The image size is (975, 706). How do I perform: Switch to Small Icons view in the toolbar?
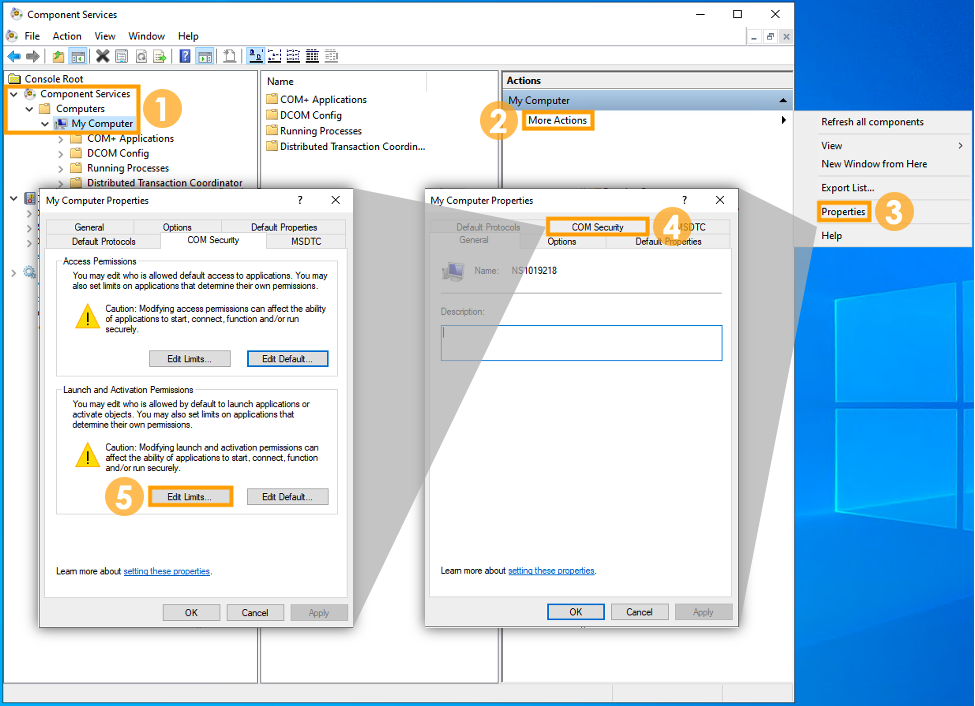click(274, 57)
